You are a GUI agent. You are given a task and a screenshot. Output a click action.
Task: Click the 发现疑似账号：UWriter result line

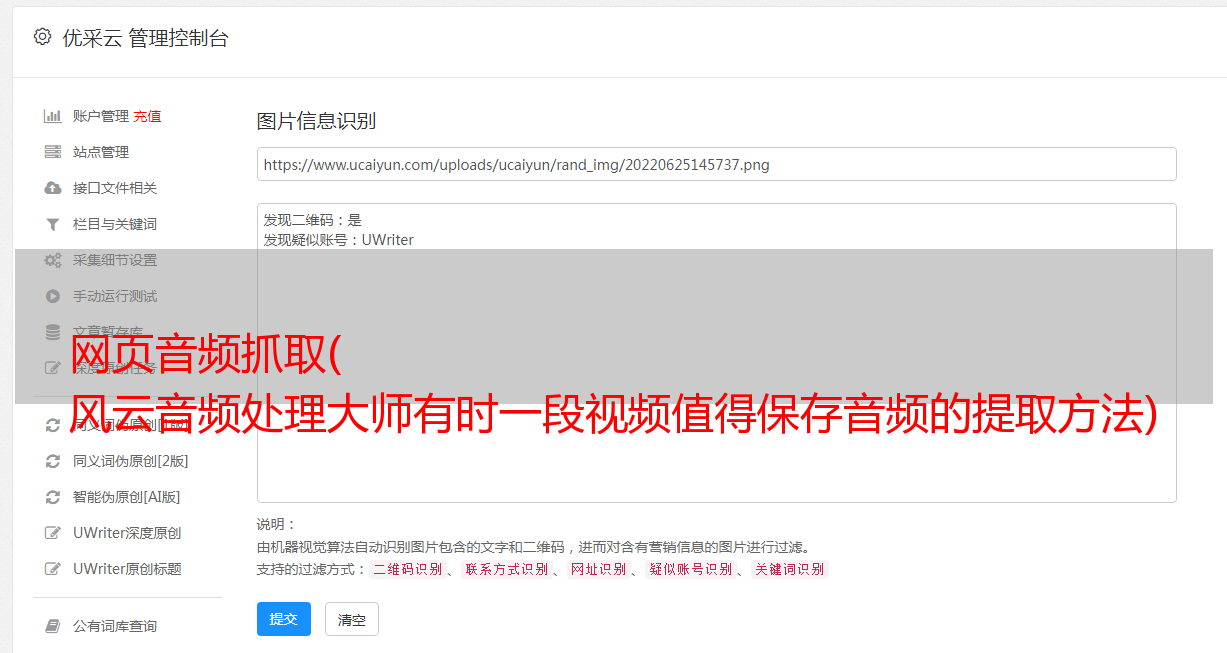click(x=338, y=240)
